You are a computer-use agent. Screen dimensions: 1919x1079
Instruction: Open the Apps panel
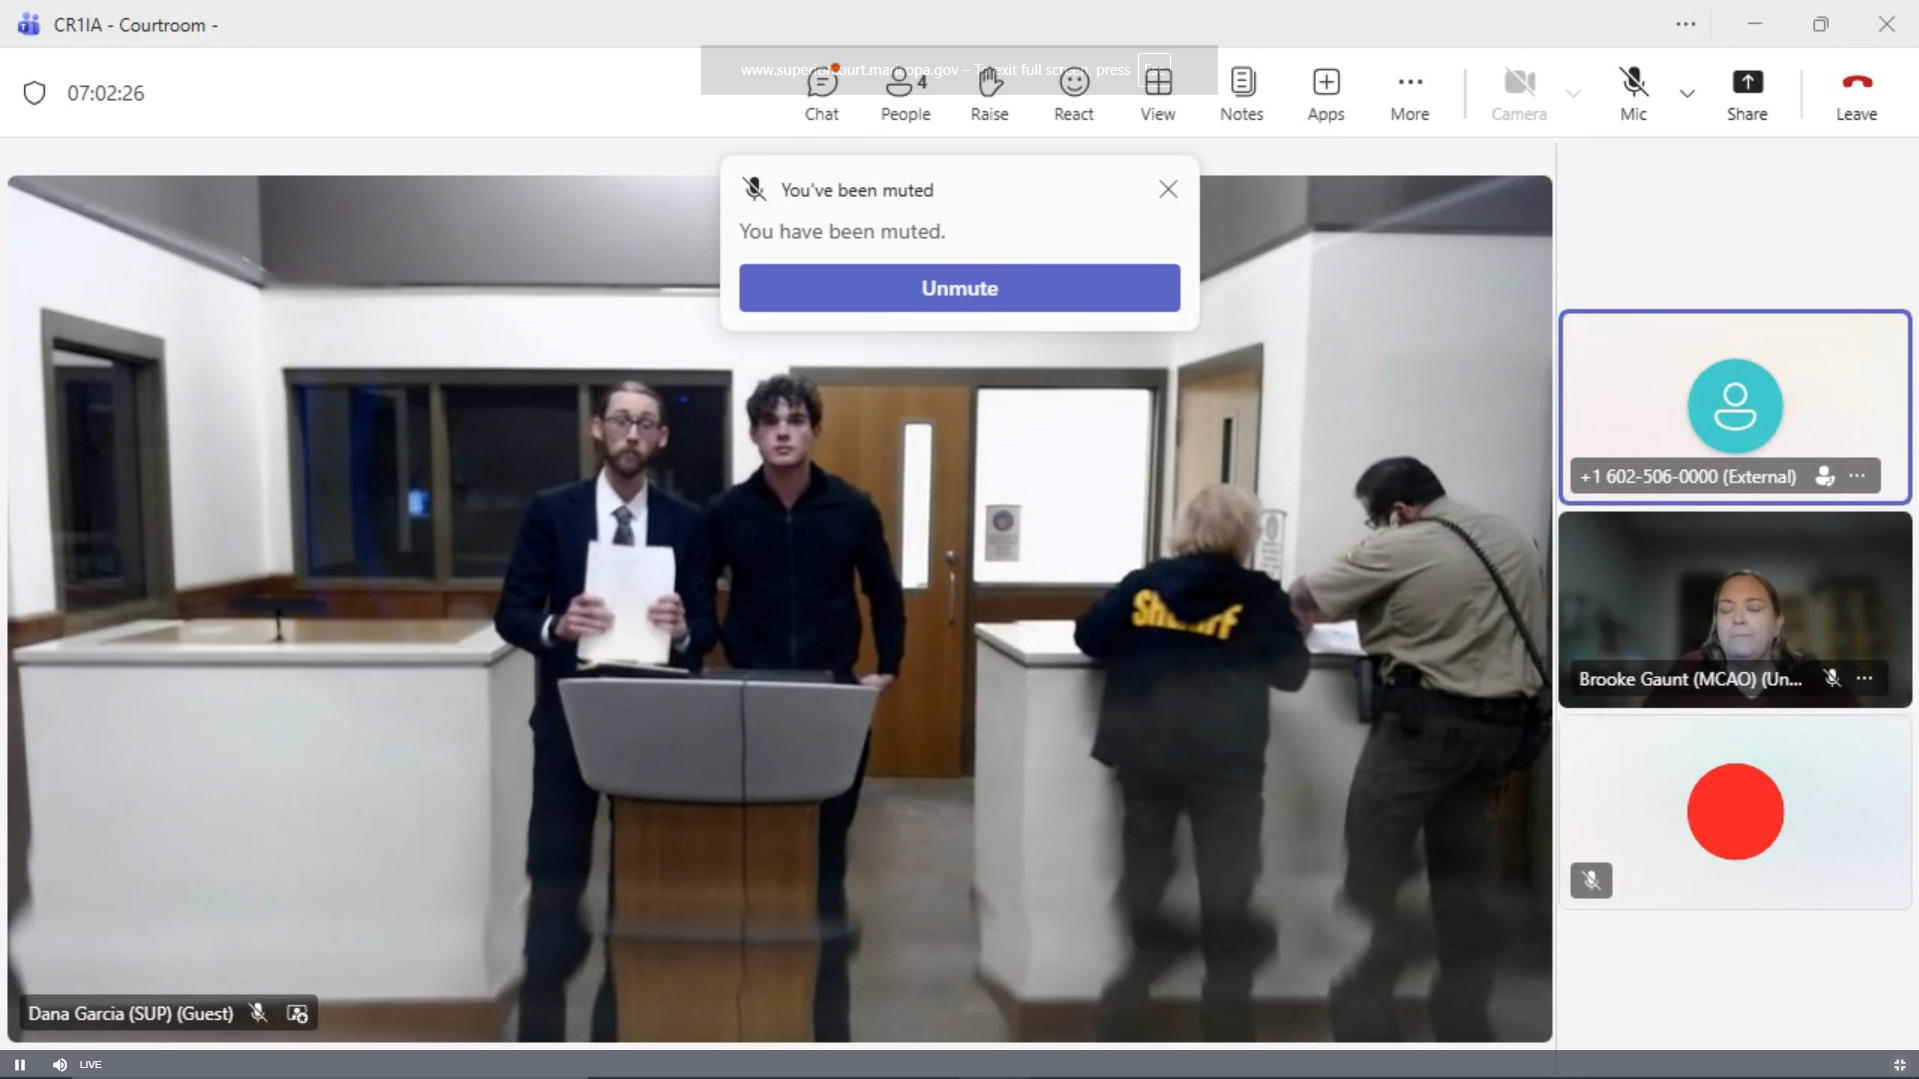(x=1325, y=93)
